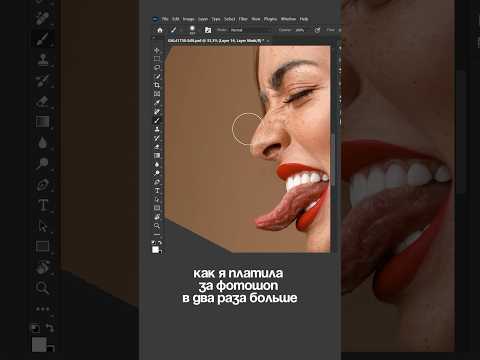Screen dimensions: 480x360
Task: Select the Zoom tool in toolbar
Action: (157, 226)
